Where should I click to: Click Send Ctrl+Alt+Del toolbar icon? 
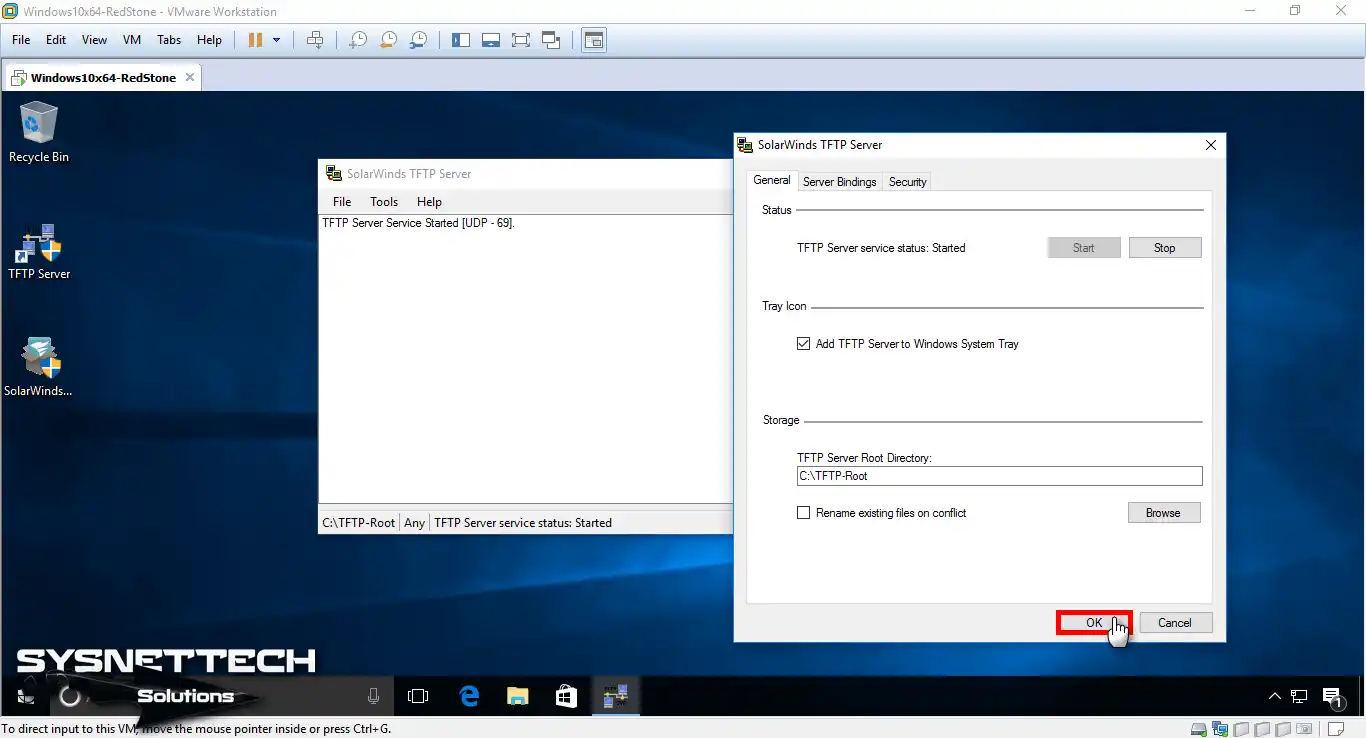click(315, 40)
